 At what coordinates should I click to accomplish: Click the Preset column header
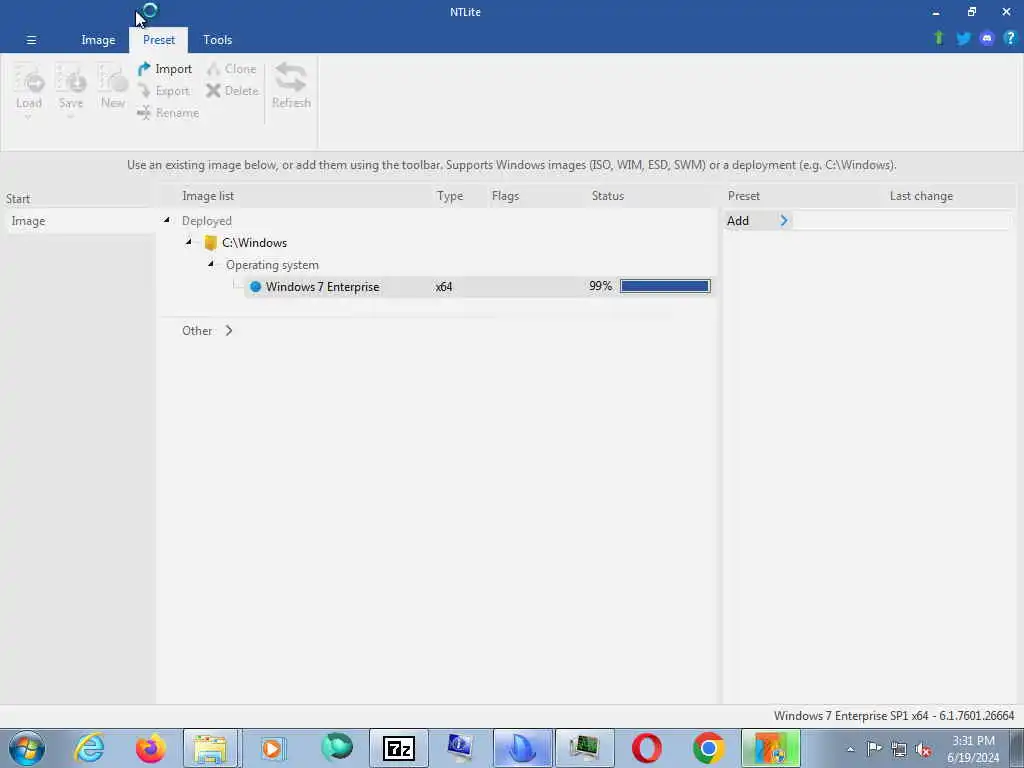click(x=744, y=196)
